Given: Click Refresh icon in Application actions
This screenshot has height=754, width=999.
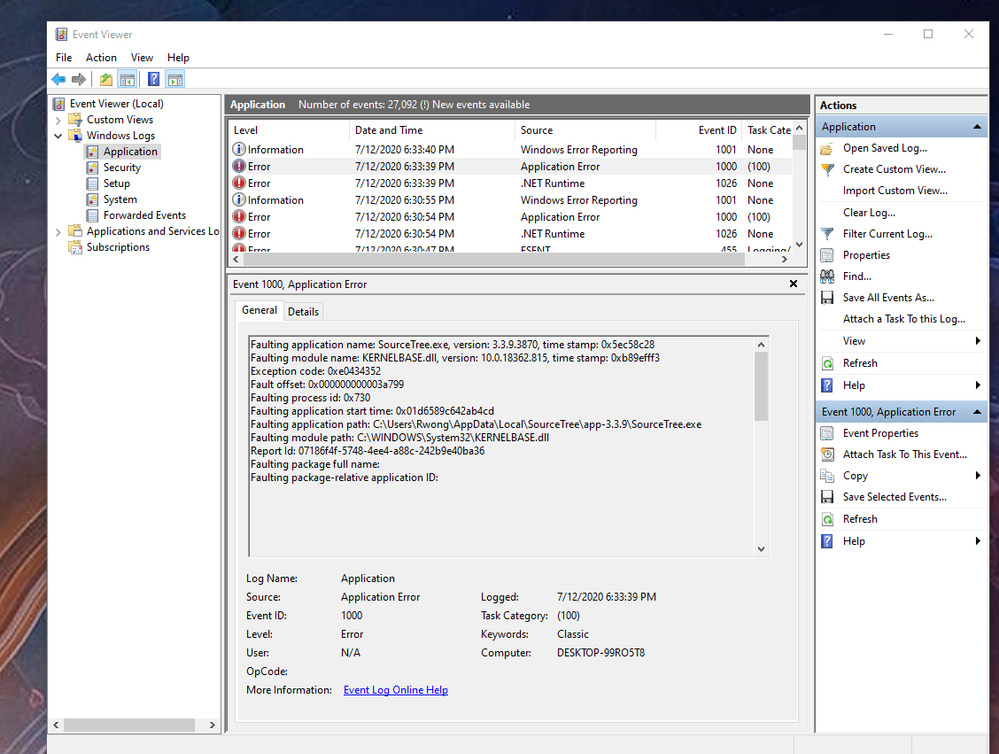Looking at the screenshot, I should click(827, 363).
